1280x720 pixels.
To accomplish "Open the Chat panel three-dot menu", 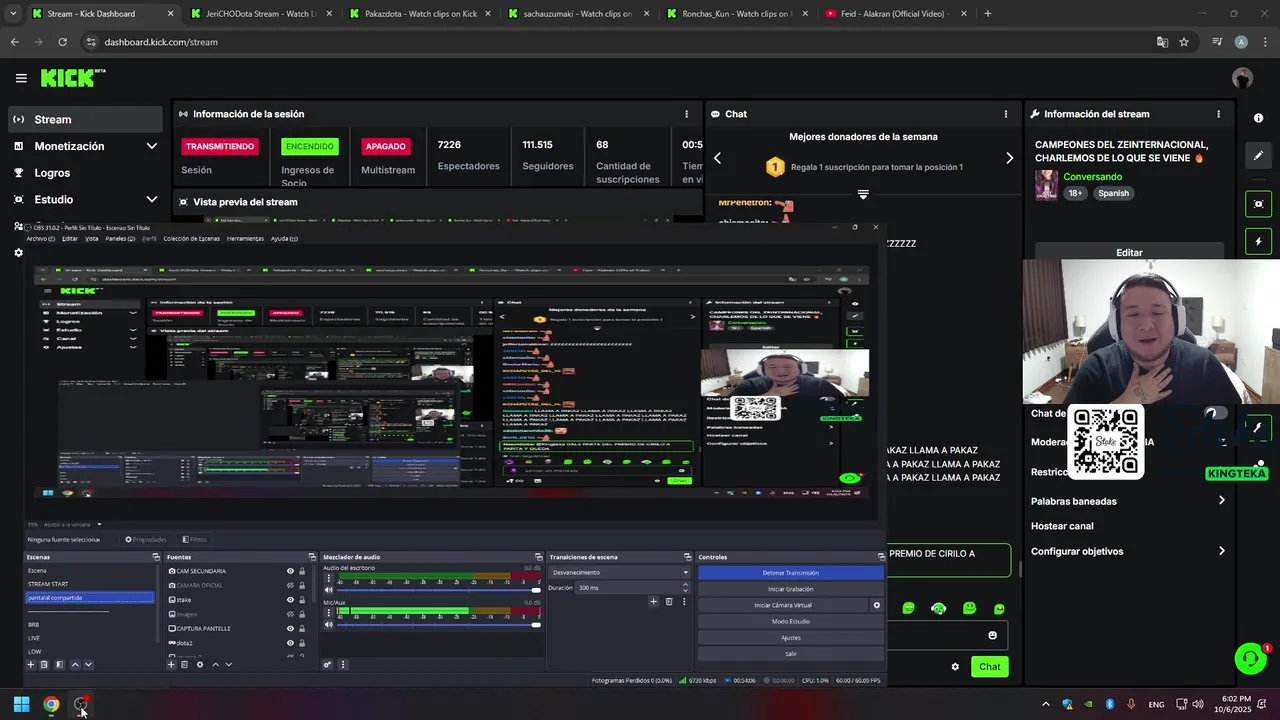I will [x=1006, y=114].
